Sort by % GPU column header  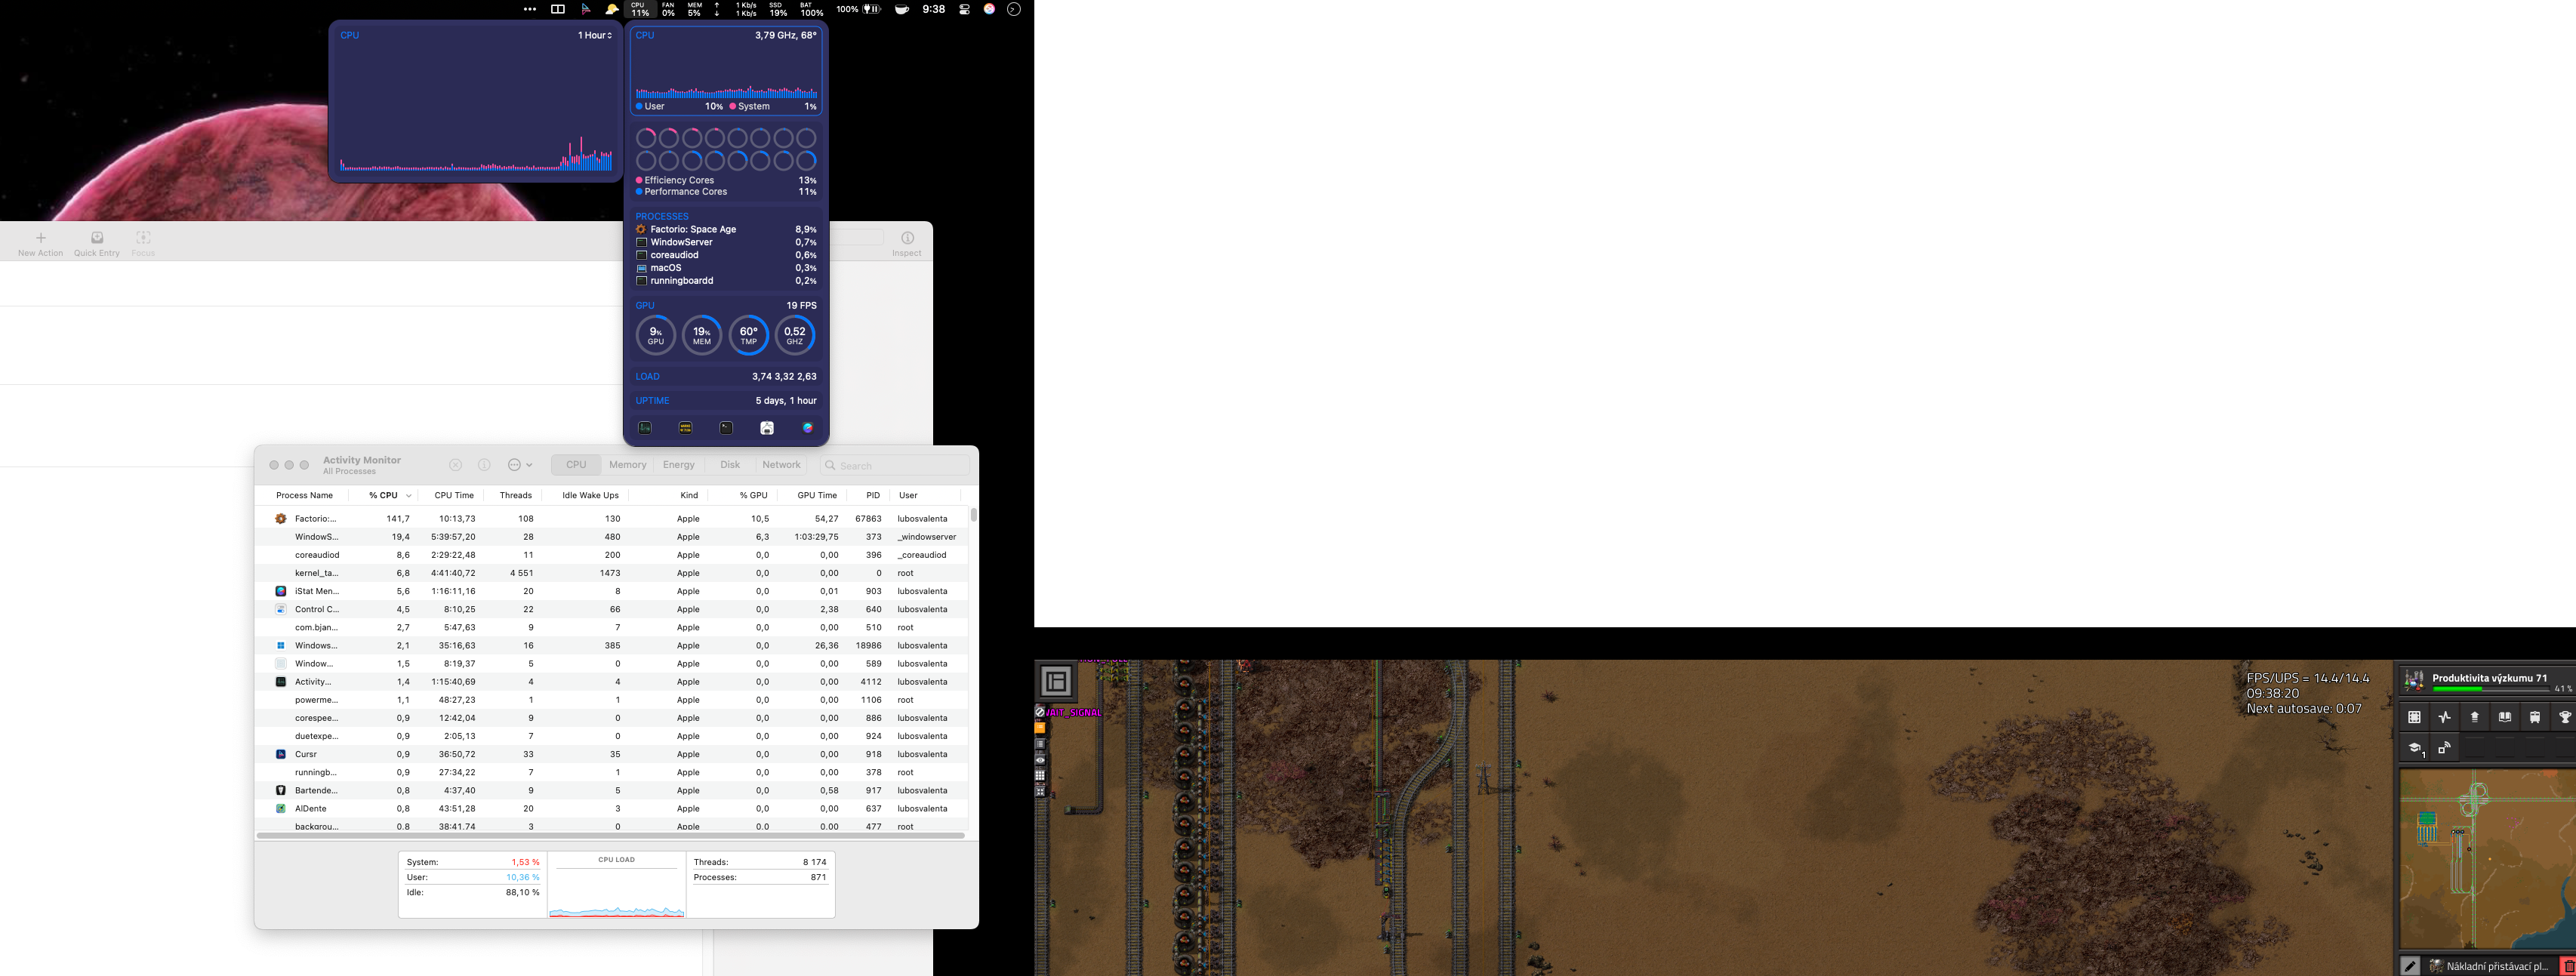(753, 496)
